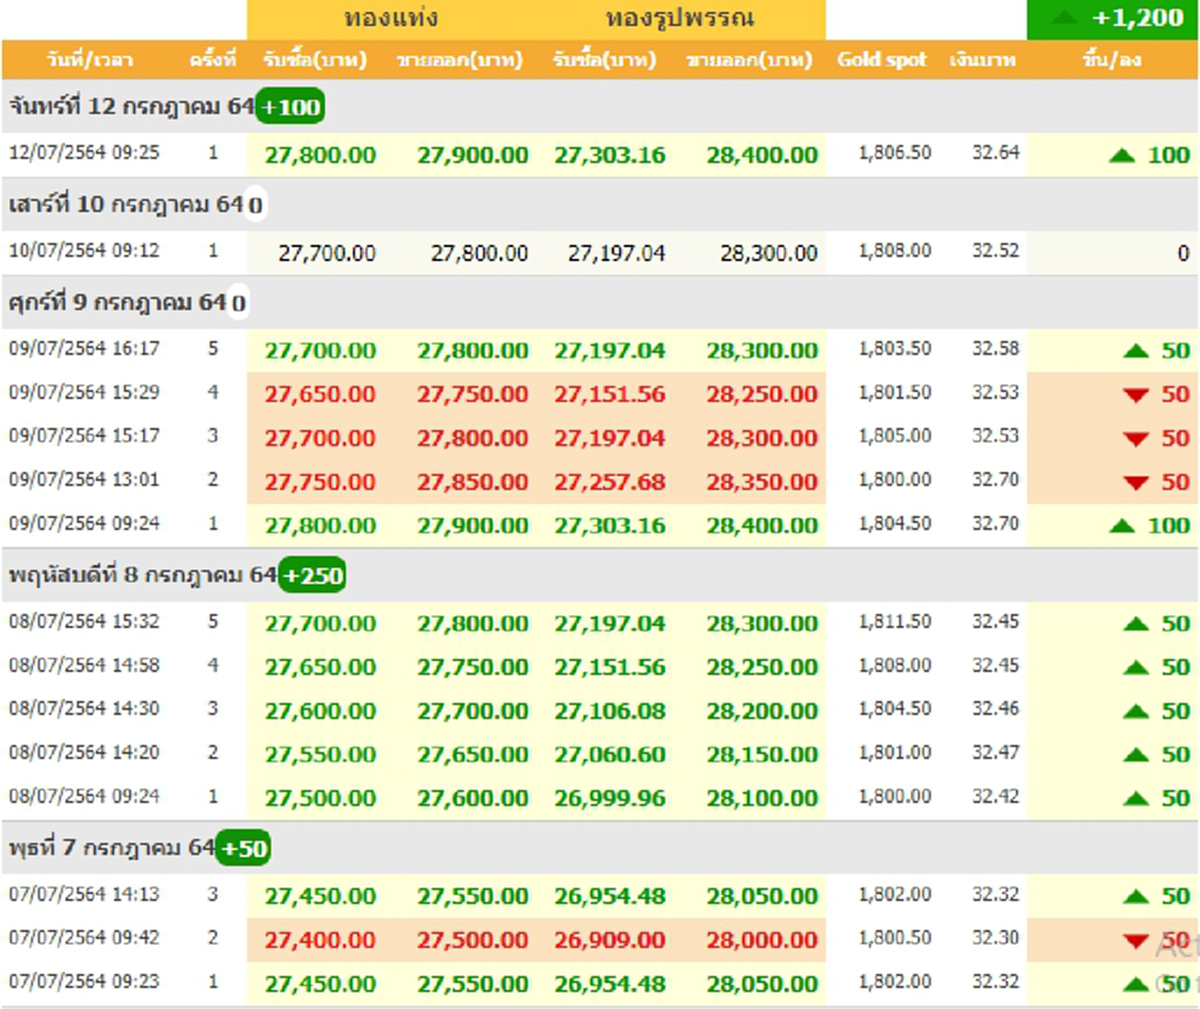Click the 0 badge beside เสาร์ที่ 10 กรกฎาคม
Image resolution: width=1200 pixels, height=1009 pixels.
point(255,205)
